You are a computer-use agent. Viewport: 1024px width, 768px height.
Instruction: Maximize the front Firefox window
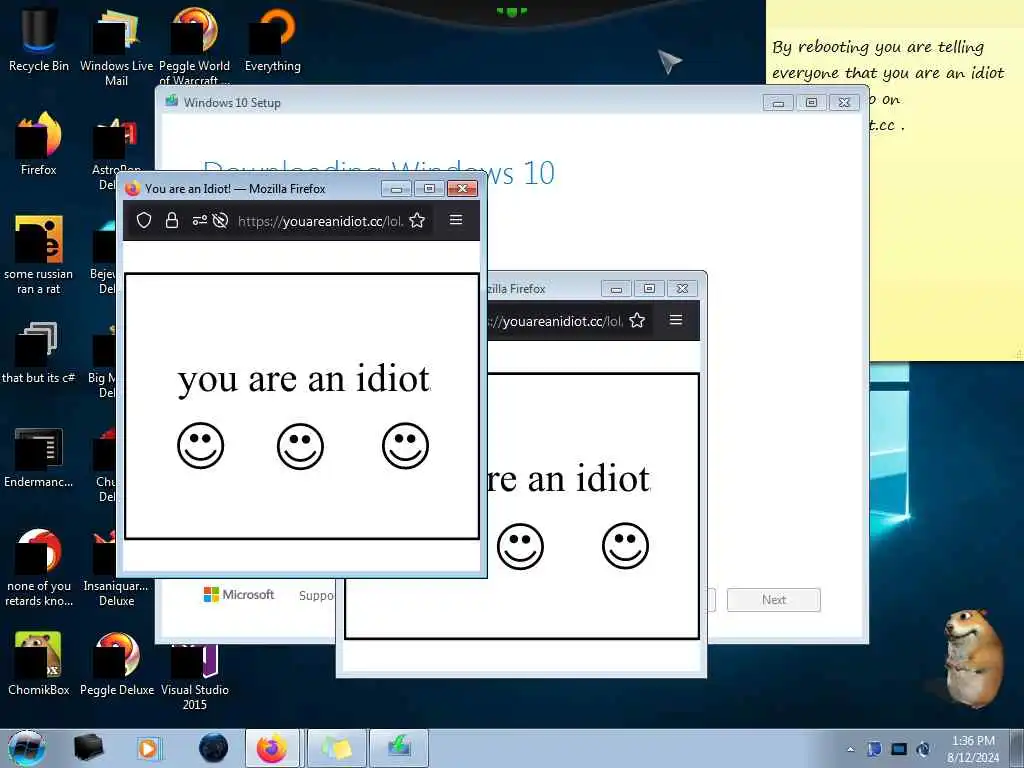click(x=429, y=189)
